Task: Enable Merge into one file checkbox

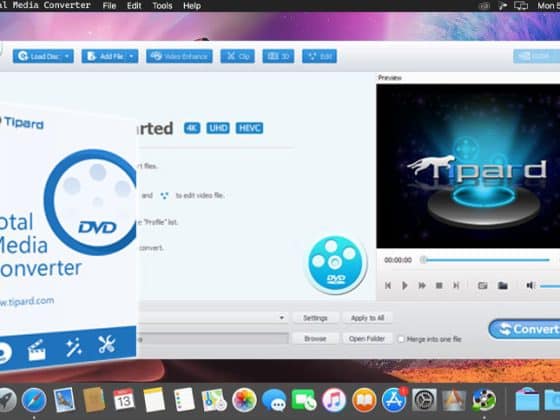Action: [x=401, y=339]
